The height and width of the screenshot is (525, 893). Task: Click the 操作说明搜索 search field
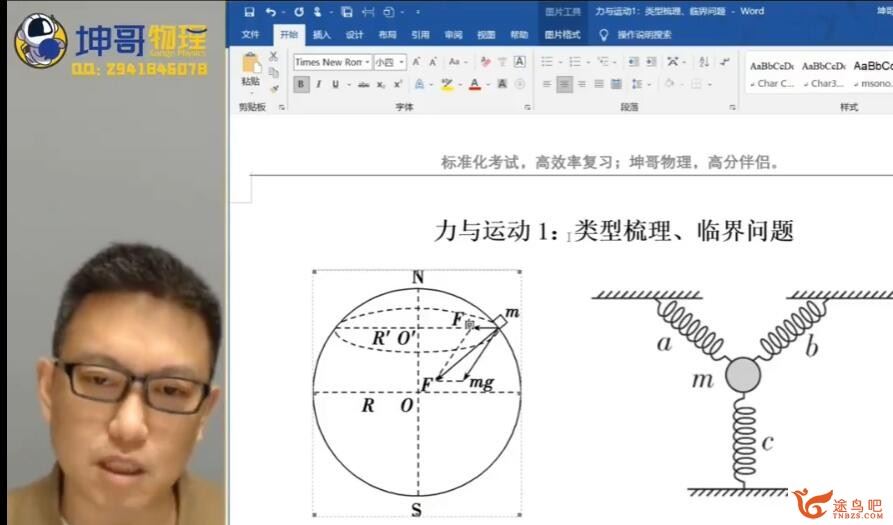tap(644, 35)
